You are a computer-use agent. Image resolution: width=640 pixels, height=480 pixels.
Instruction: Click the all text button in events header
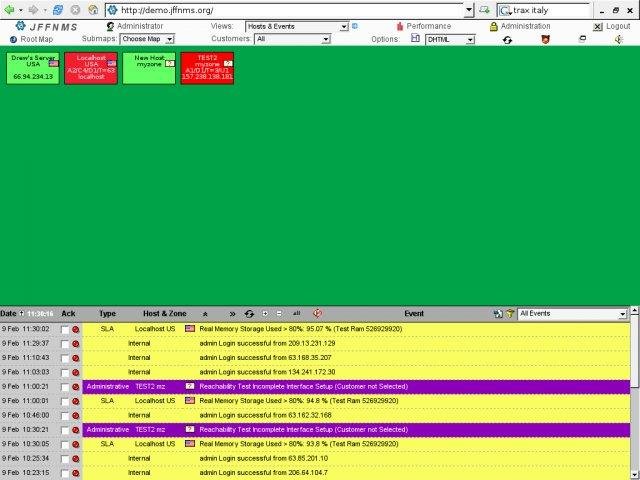297,313
